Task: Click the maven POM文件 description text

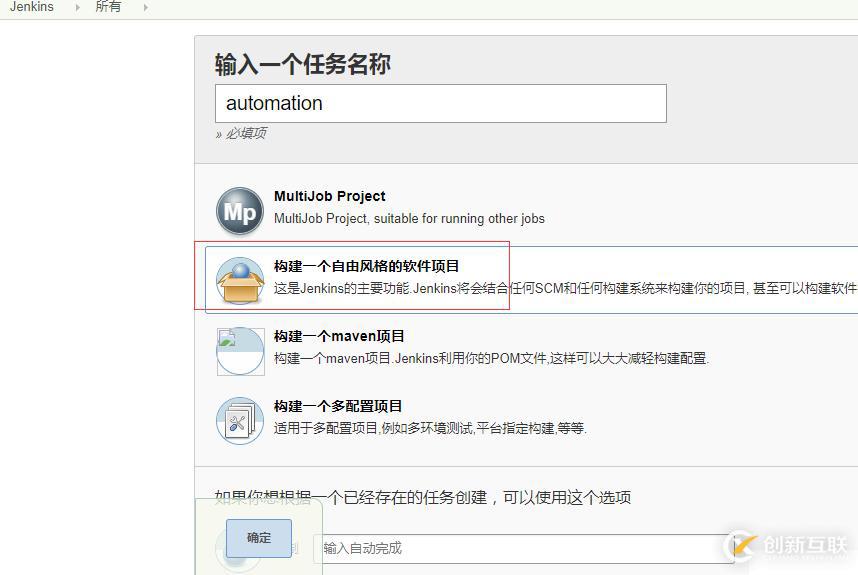Action: tap(491, 358)
